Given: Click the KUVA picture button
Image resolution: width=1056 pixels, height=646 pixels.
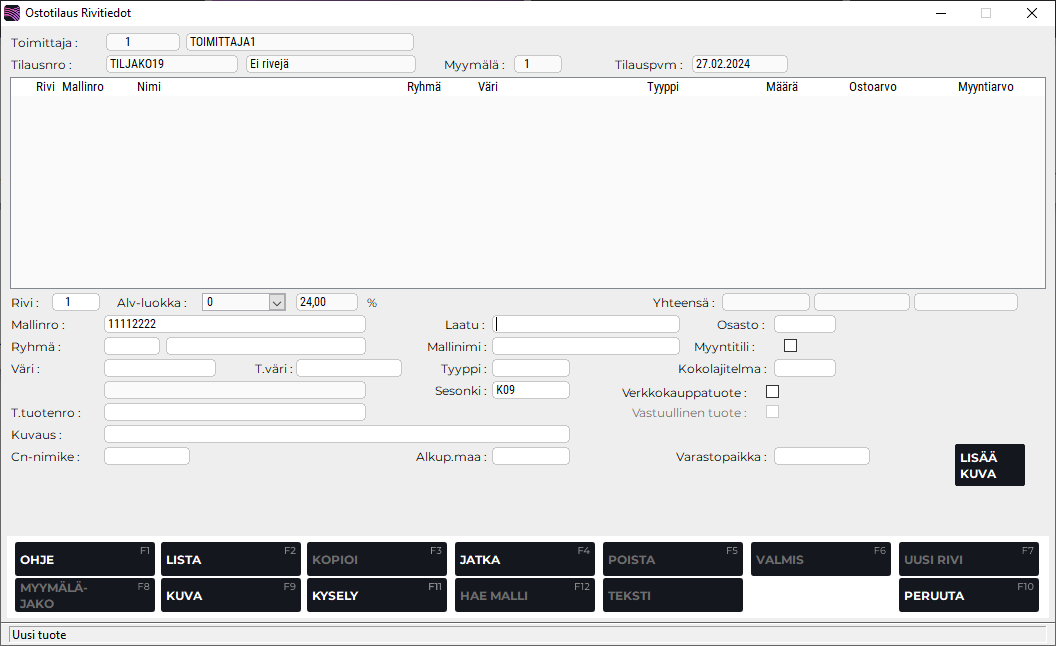Looking at the screenshot, I should point(231,595).
